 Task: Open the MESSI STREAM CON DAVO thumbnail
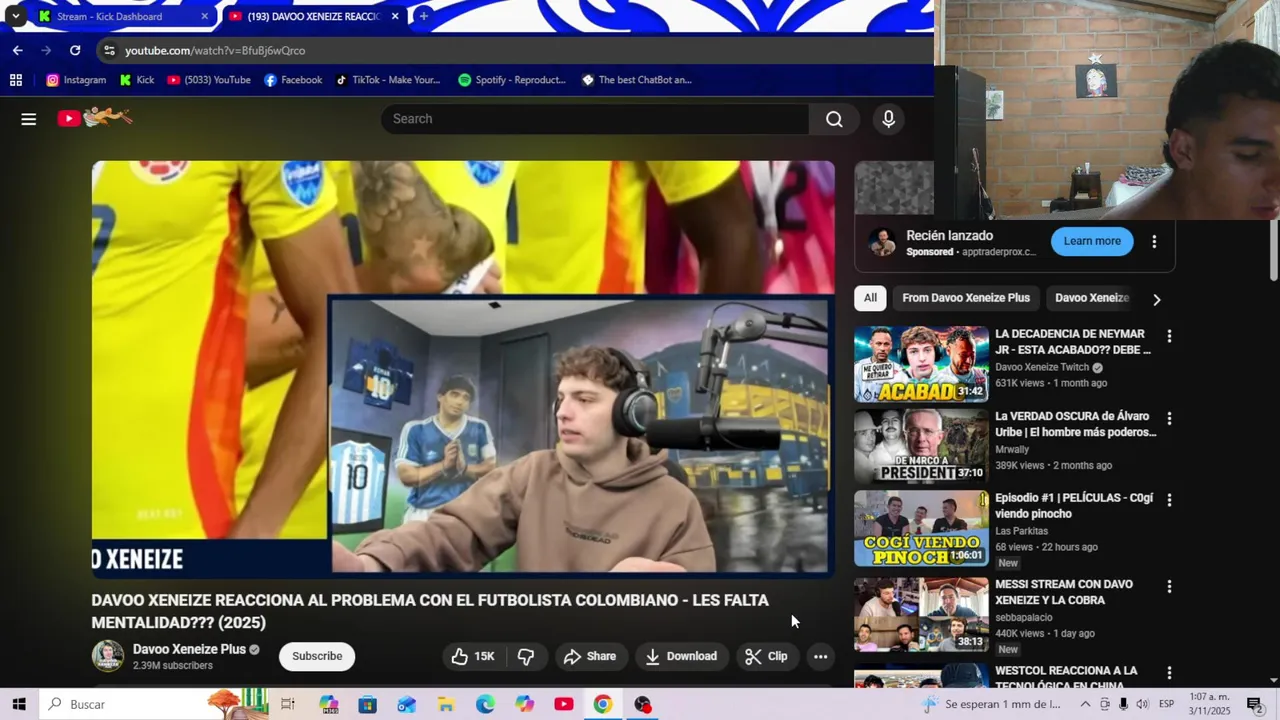921,614
